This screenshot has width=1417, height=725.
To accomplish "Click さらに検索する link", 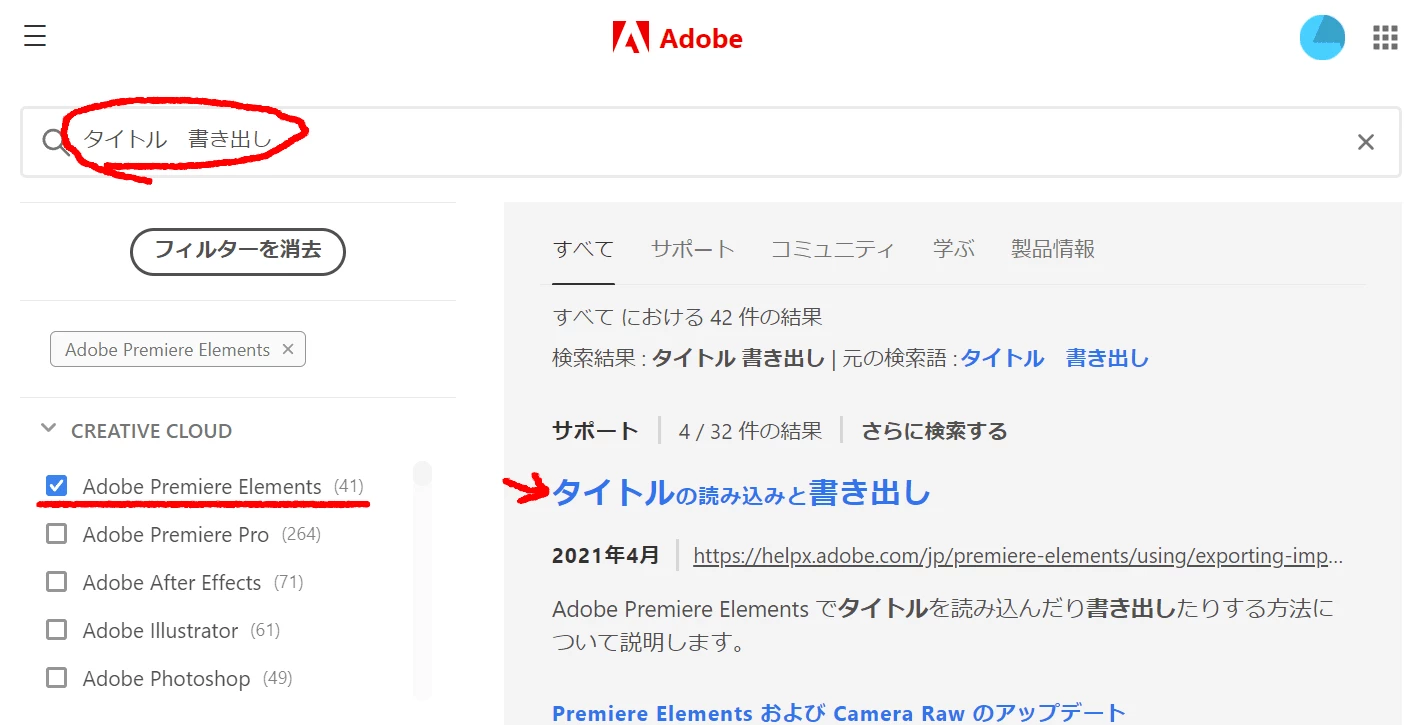I will click(x=934, y=431).
